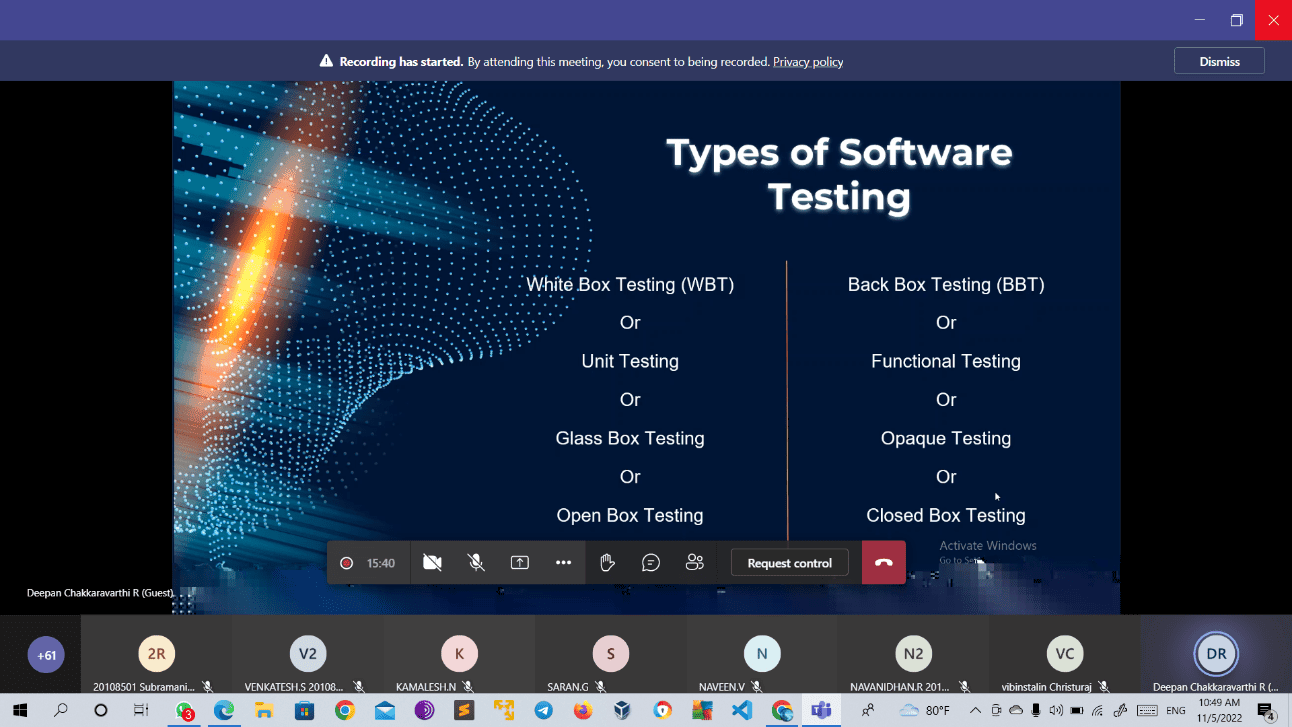Open the Privacy policy link
Image resolution: width=1292 pixels, height=727 pixels.
pos(807,62)
